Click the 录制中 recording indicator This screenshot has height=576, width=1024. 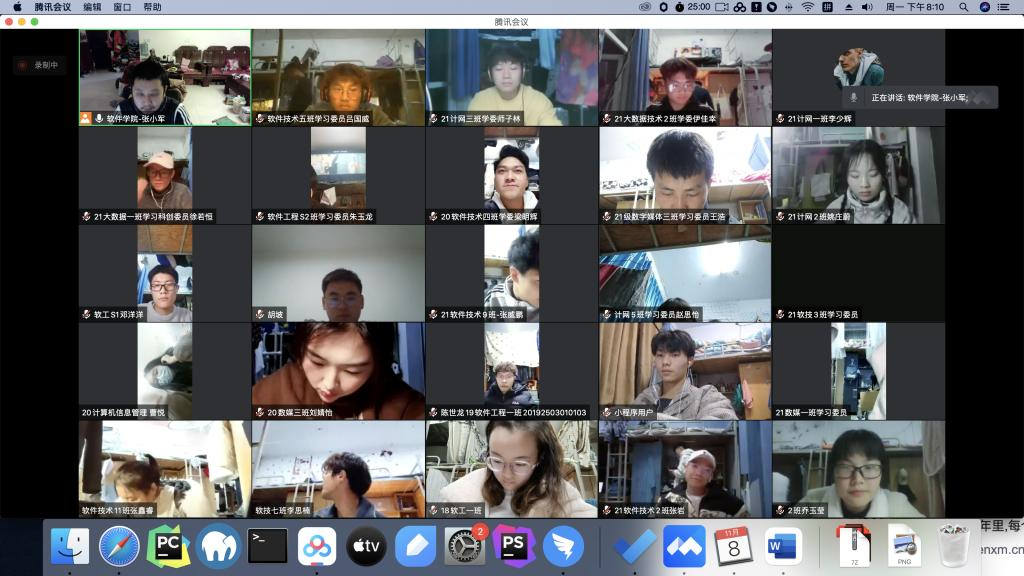point(40,65)
